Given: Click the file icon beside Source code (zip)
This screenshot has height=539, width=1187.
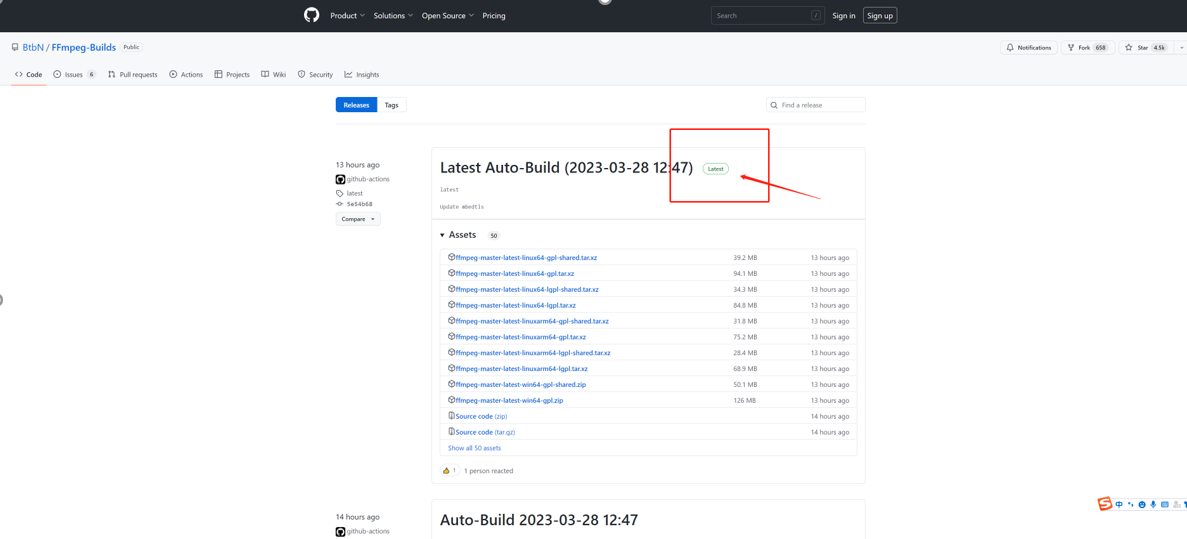Looking at the screenshot, I should tap(451, 416).
